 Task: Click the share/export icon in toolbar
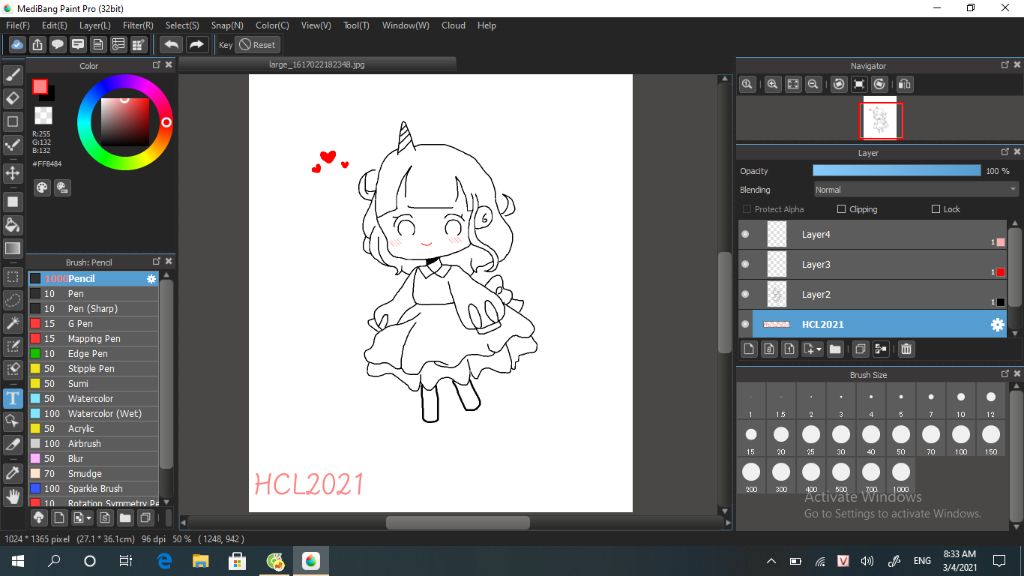(x=37, y=44)
